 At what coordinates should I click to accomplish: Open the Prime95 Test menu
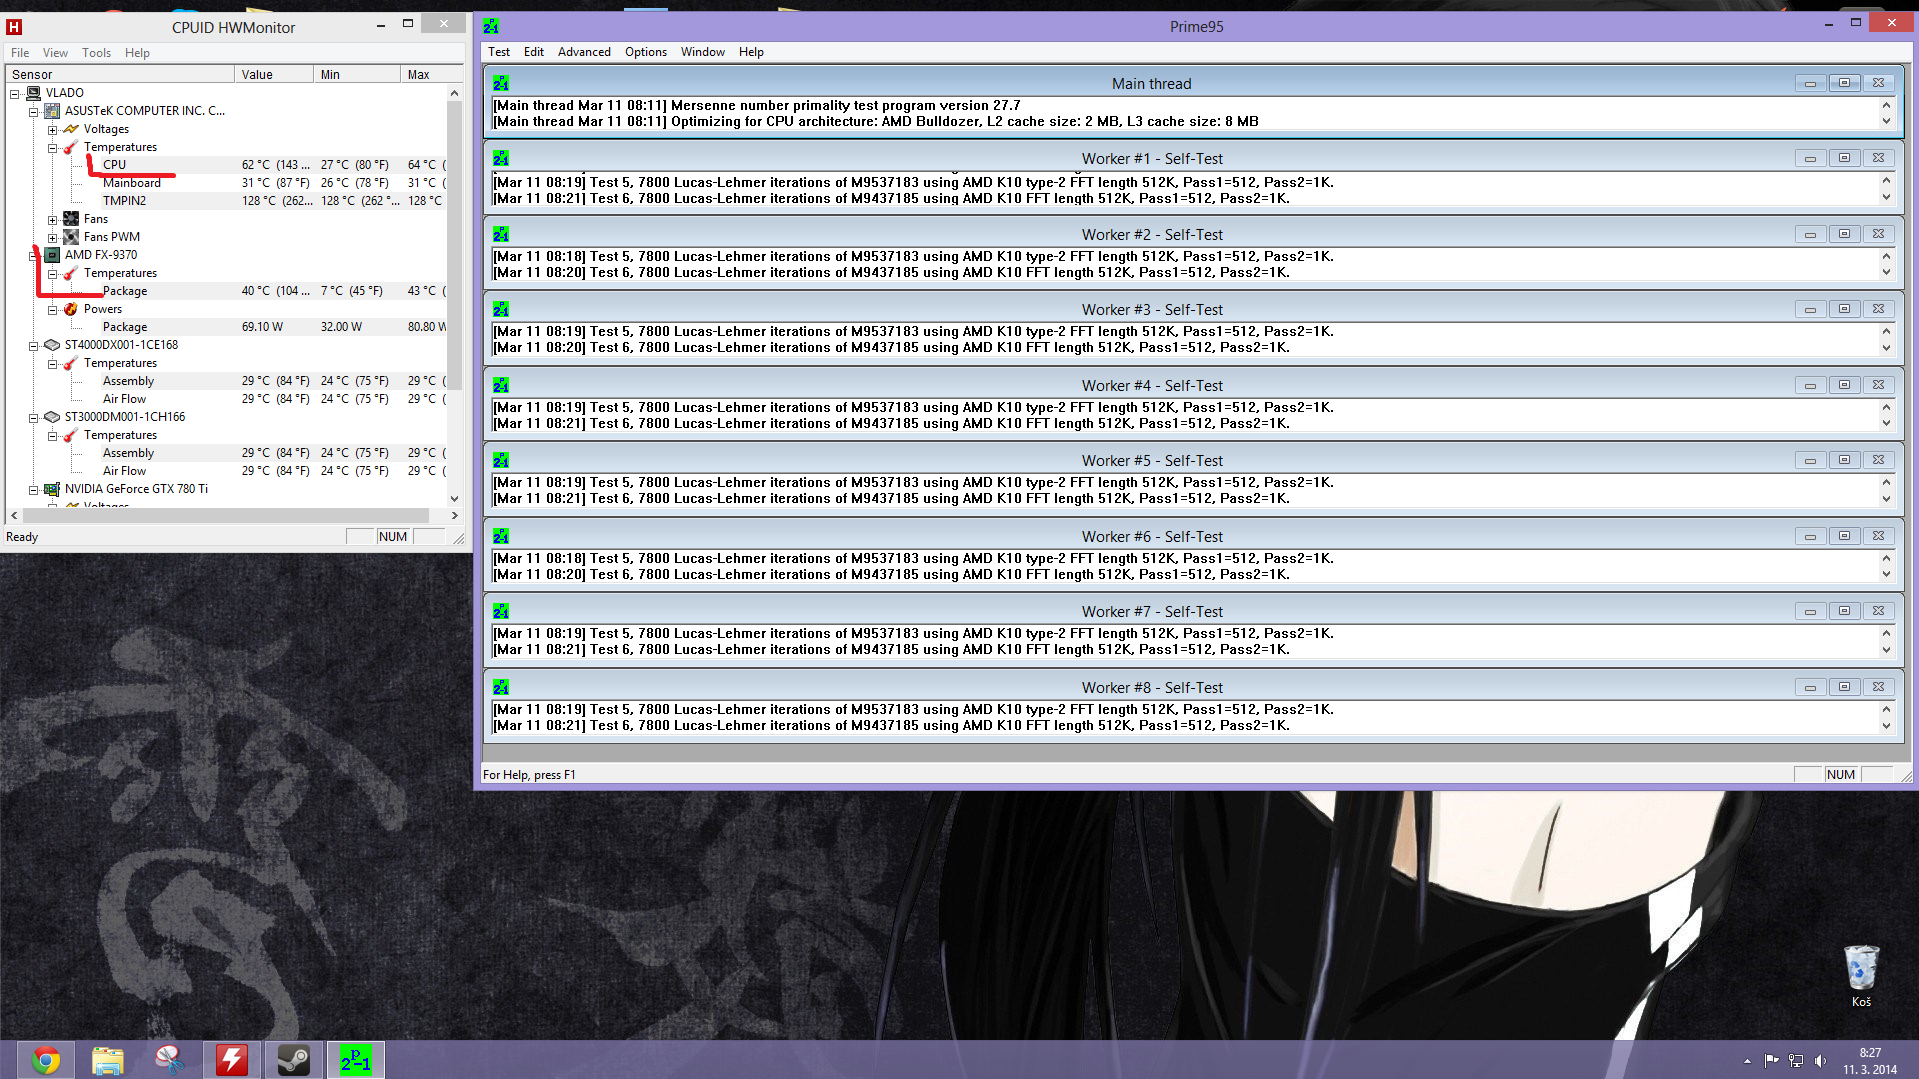coord(499,52)
